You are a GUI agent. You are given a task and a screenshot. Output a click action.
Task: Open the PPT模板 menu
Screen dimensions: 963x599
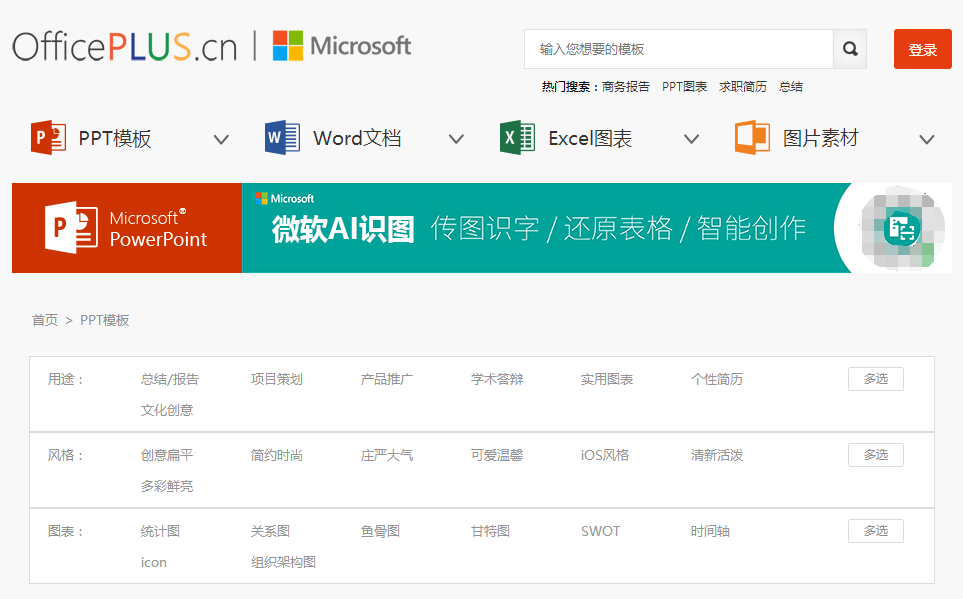coord(115,139)
